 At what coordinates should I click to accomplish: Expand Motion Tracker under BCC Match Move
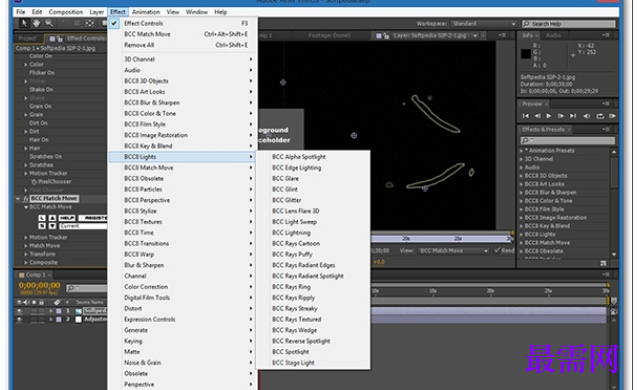point(26,237)
